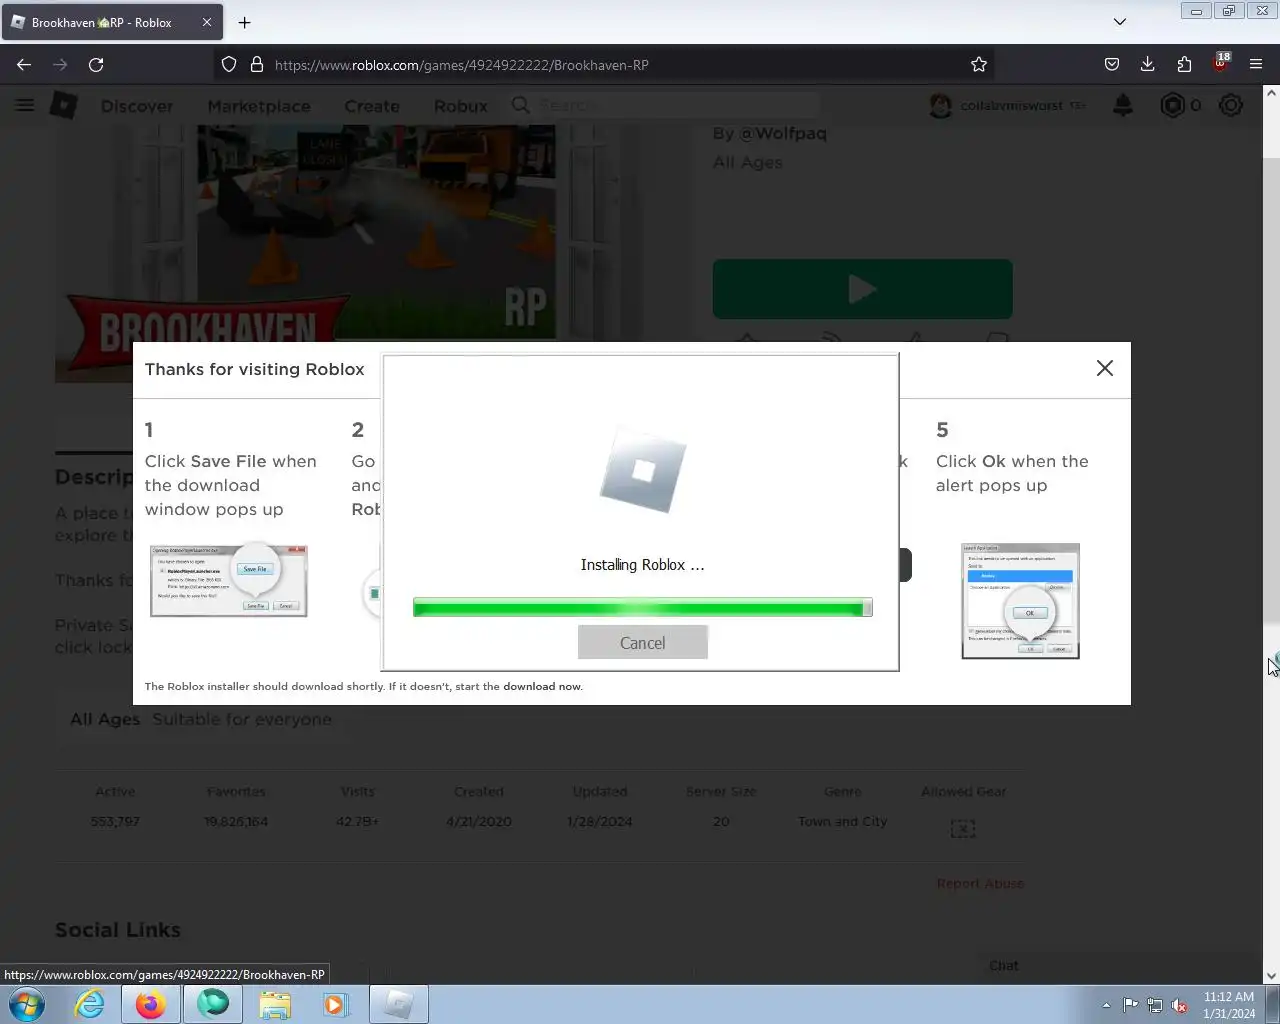Open the collabvmisworst profile avatar
This screenshot has height=1024, width=1280.
[x=940, y=105]
